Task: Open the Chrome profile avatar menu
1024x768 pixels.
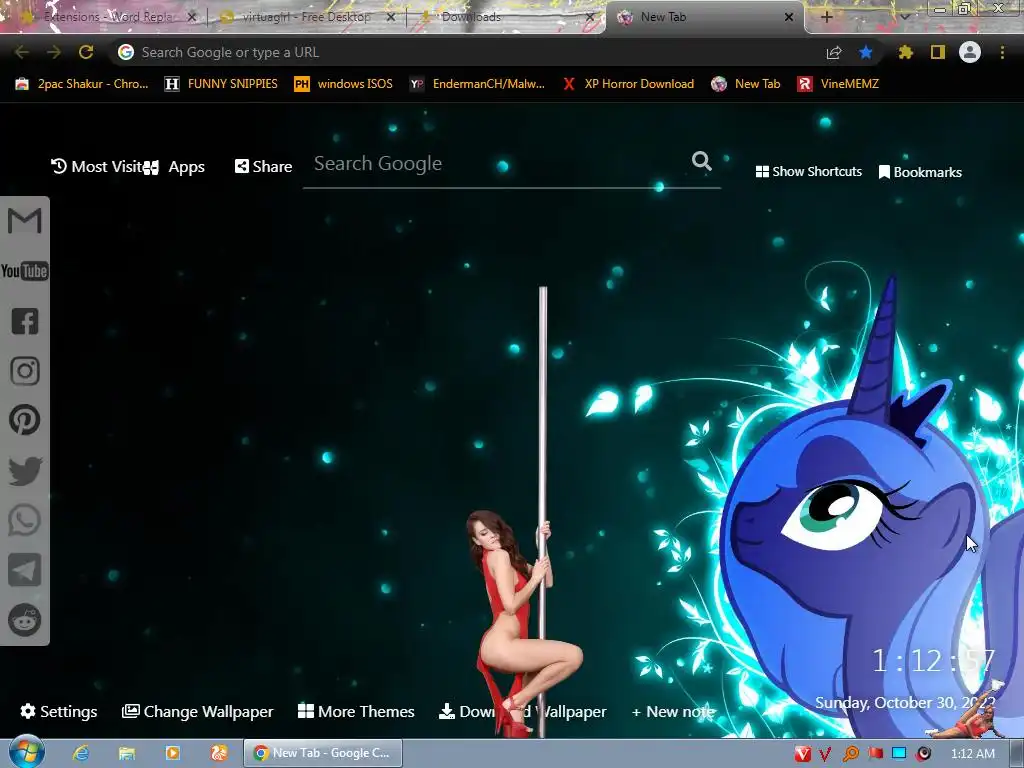Action: 970,52
